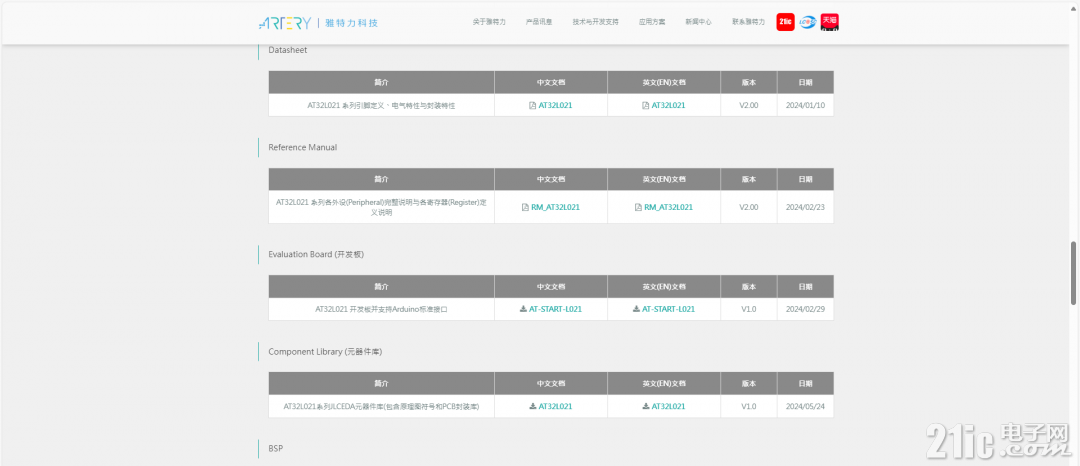Open the 新闻中心 menu
This screenshot has height=466, width=1080.
coord(698,22)
